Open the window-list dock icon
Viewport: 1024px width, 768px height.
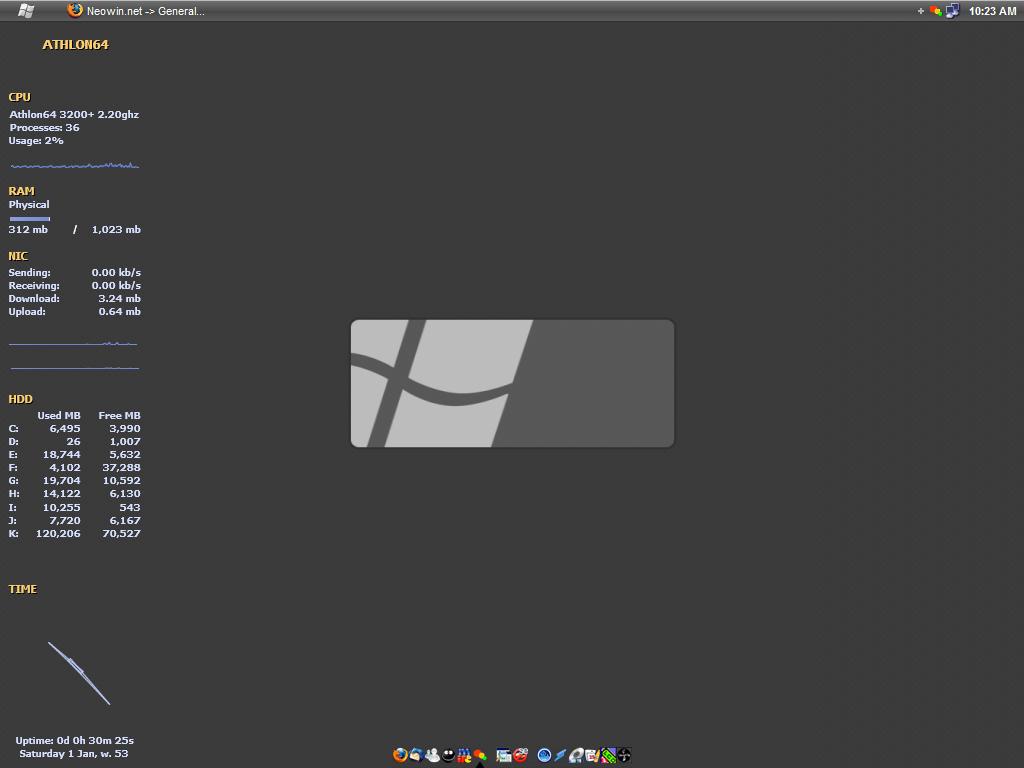(x=504, y=755)
